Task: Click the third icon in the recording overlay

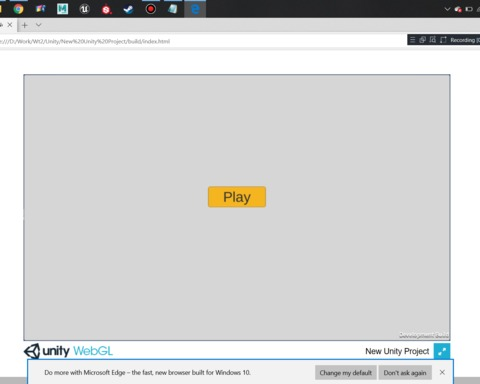Action: point(433,40)
